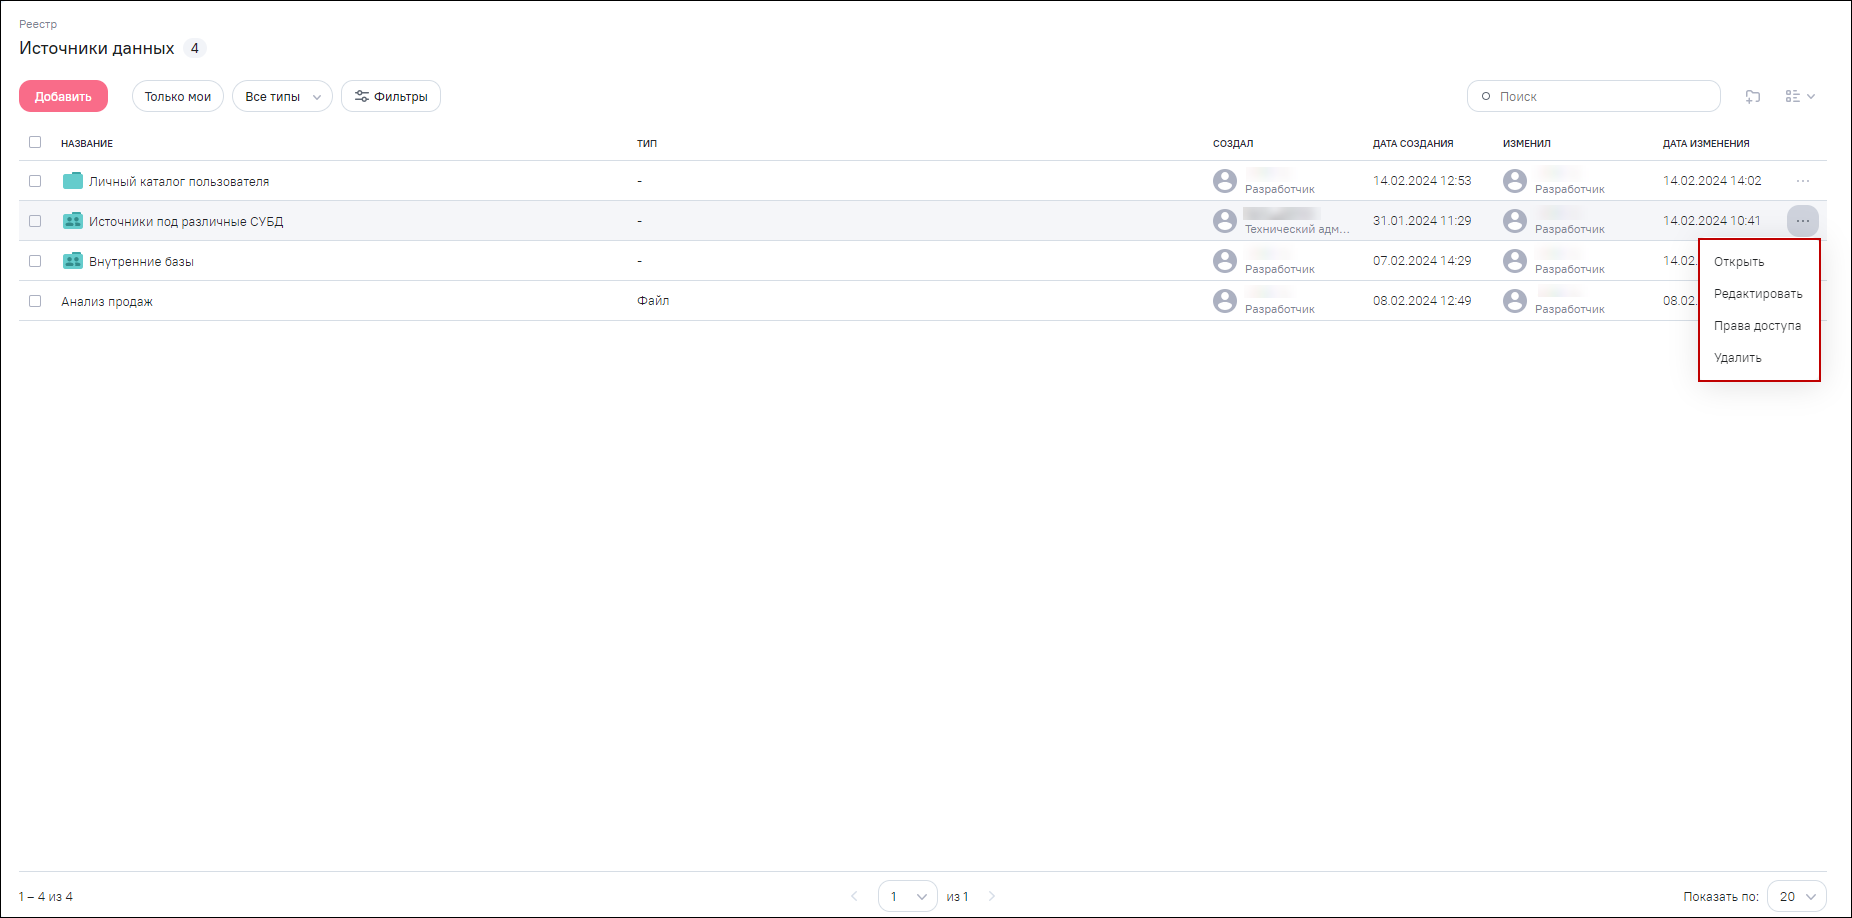This screenshot has height=918, width=1852.
Task: Click modifier avatar in Анализ продаж row
Action: click(x=1515, y=301)
